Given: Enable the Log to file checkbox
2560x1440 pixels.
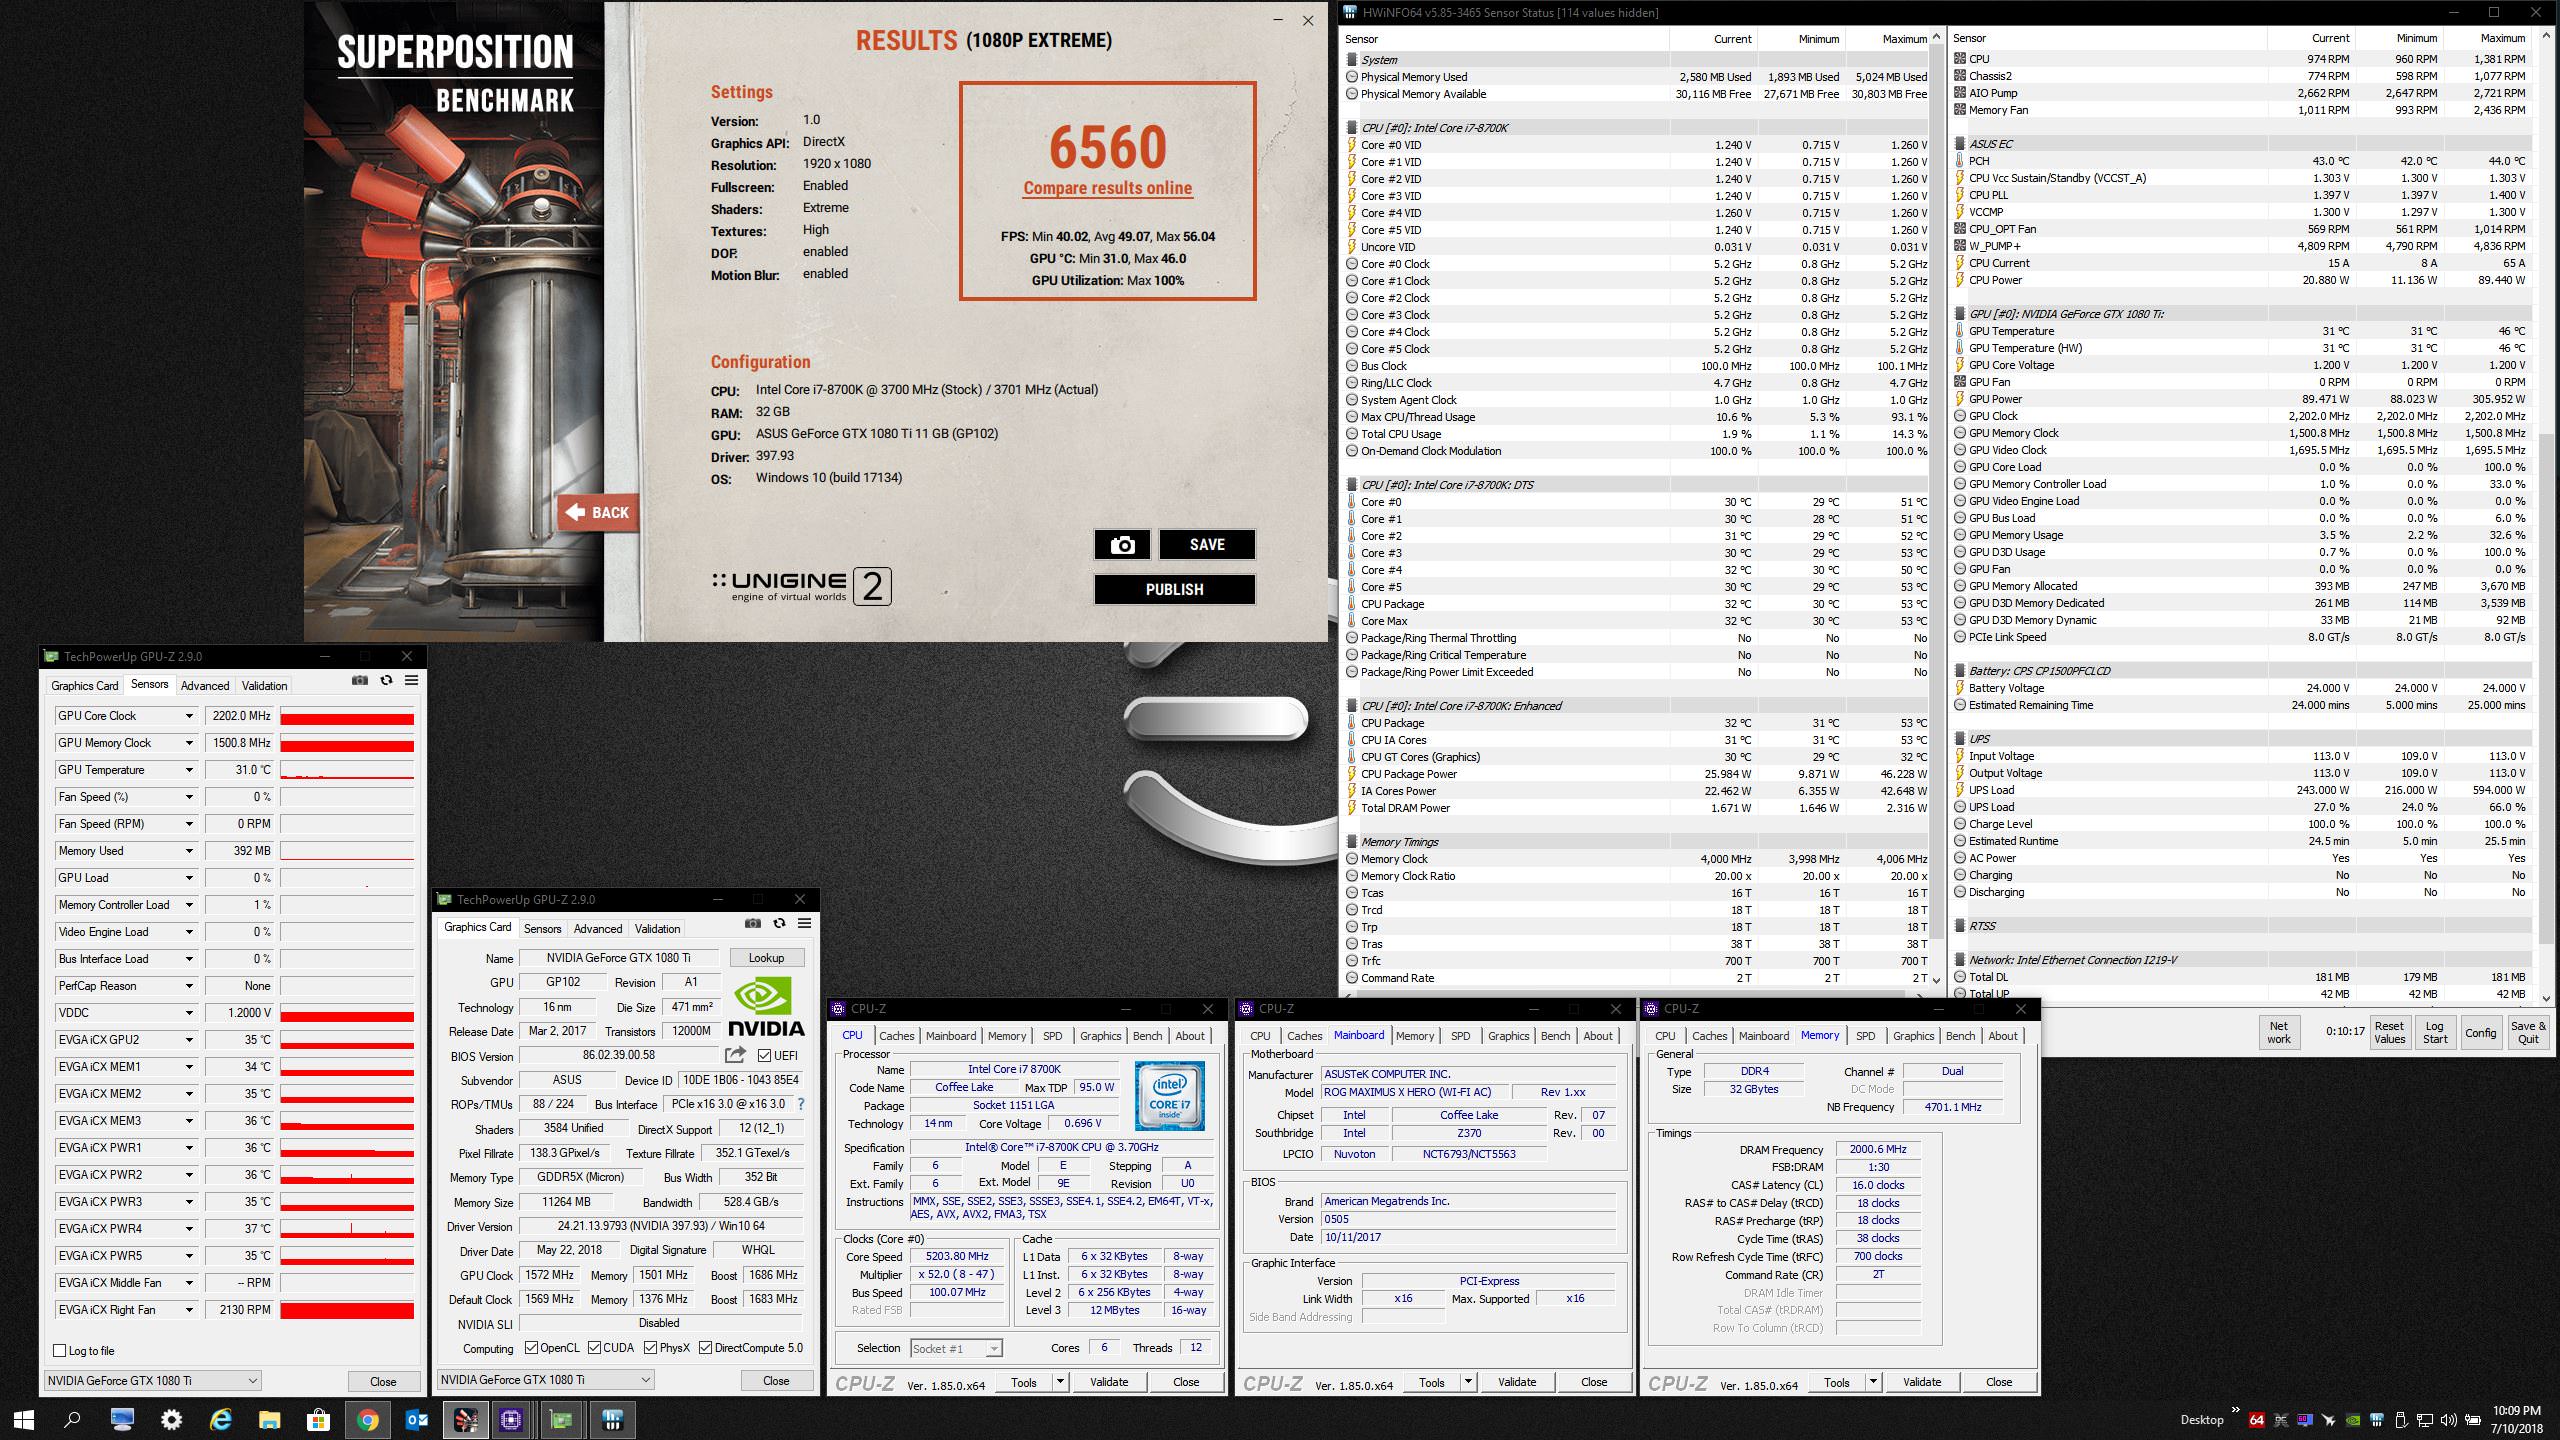Looking at the screenshot, I should [60, 1350].
